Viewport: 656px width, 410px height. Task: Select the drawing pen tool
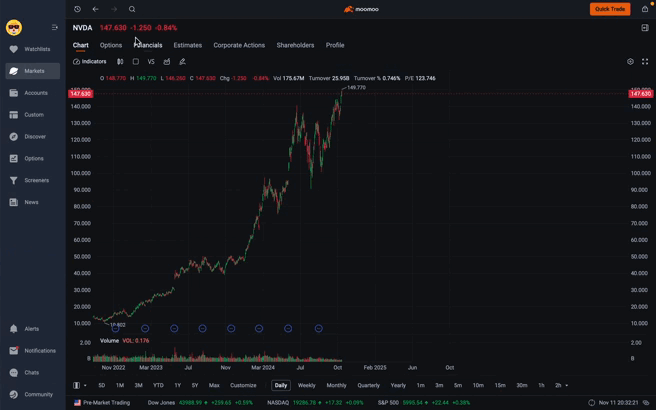(x=182, y=62)
